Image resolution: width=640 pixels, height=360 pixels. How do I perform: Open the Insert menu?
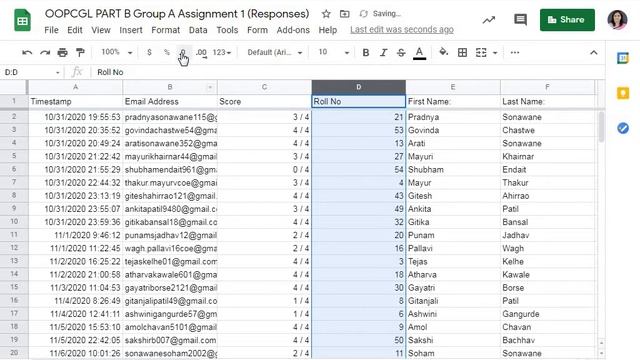pos(131,30)
